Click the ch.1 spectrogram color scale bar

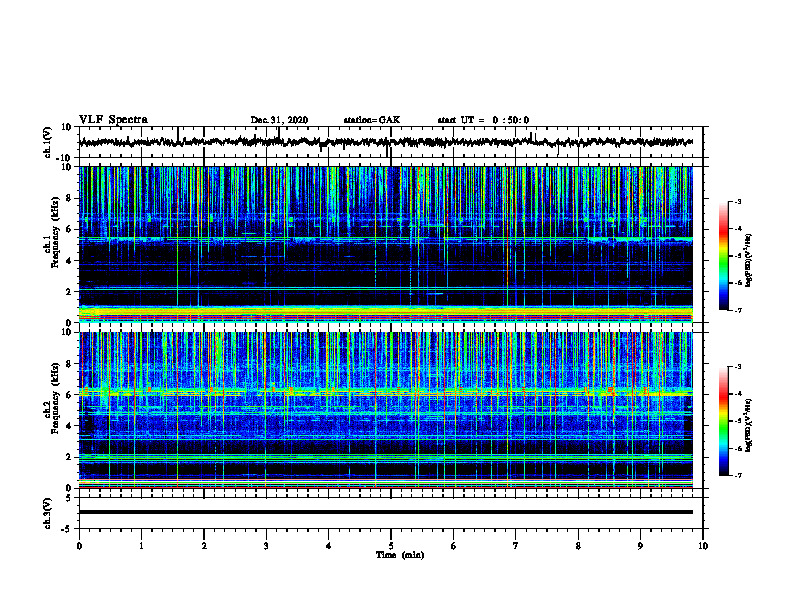click(x=723, y=256)
